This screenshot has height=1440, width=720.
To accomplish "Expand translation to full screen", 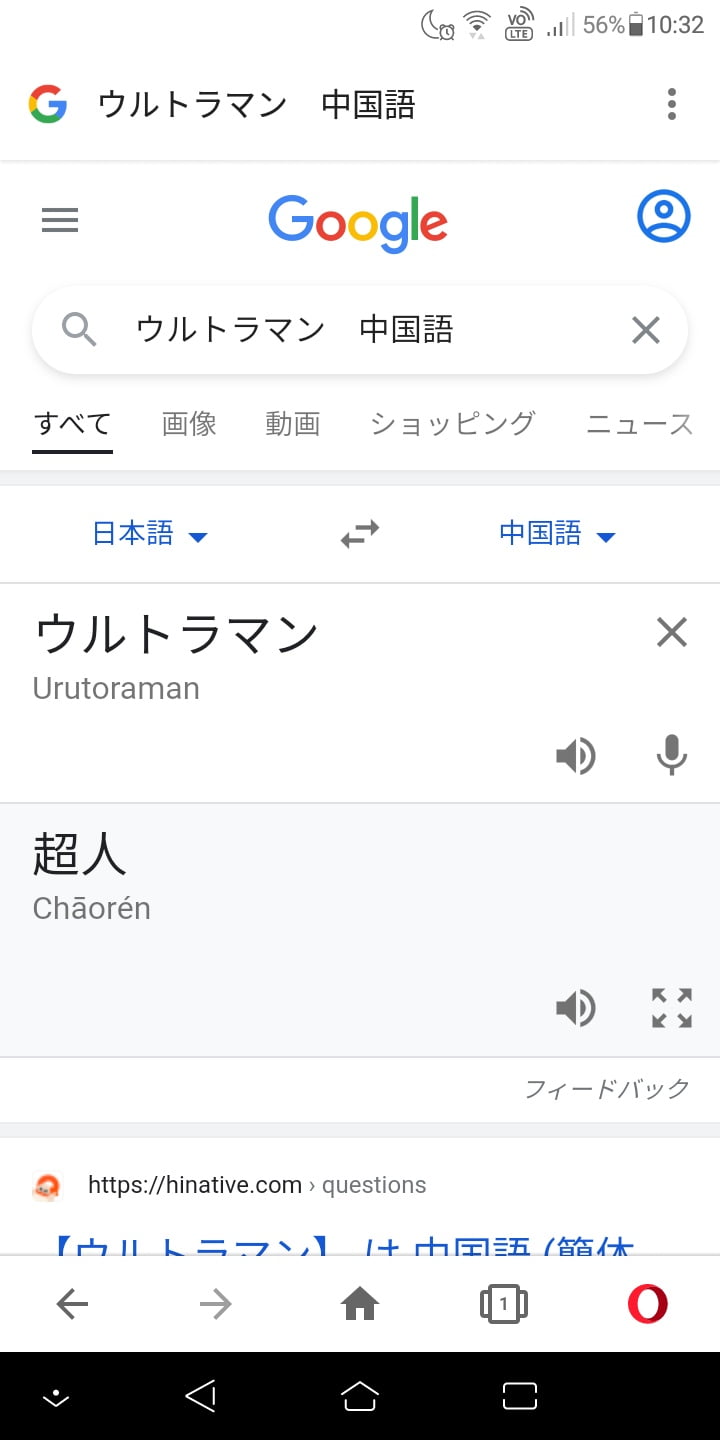I will 671,1008.
